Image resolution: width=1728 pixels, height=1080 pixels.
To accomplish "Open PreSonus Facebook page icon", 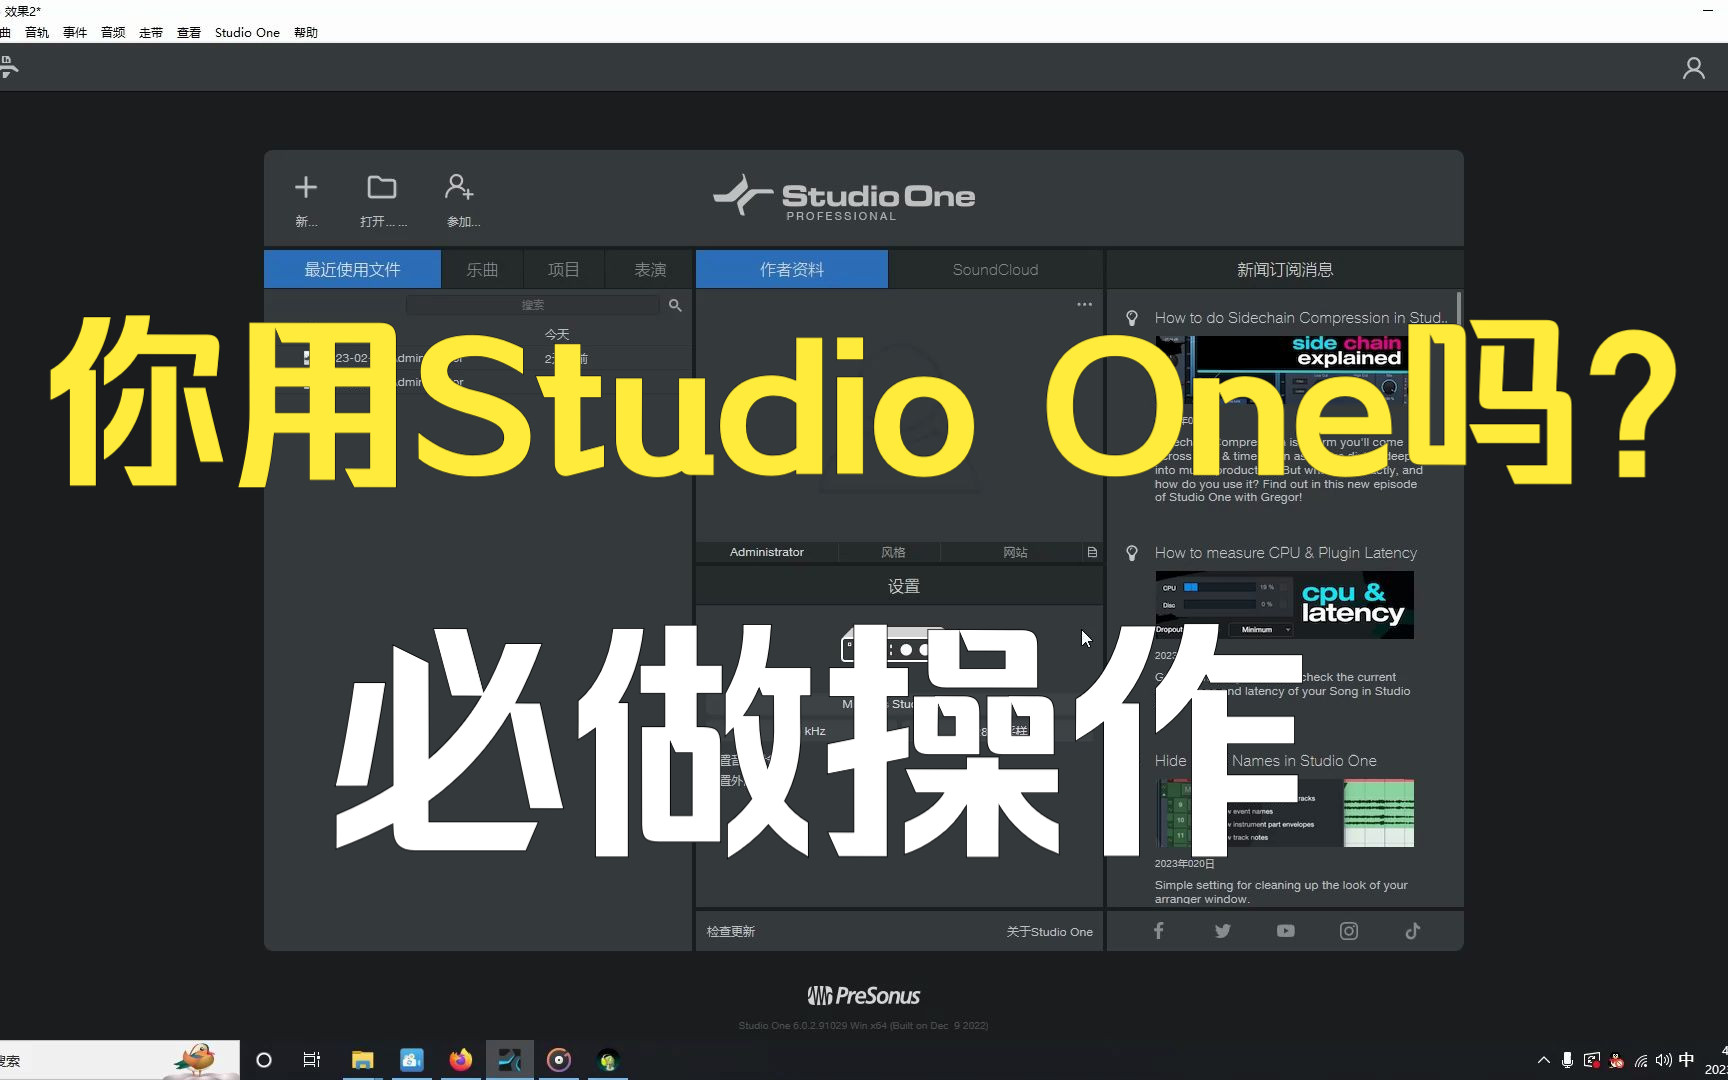I will click(x=1159, y=931).
